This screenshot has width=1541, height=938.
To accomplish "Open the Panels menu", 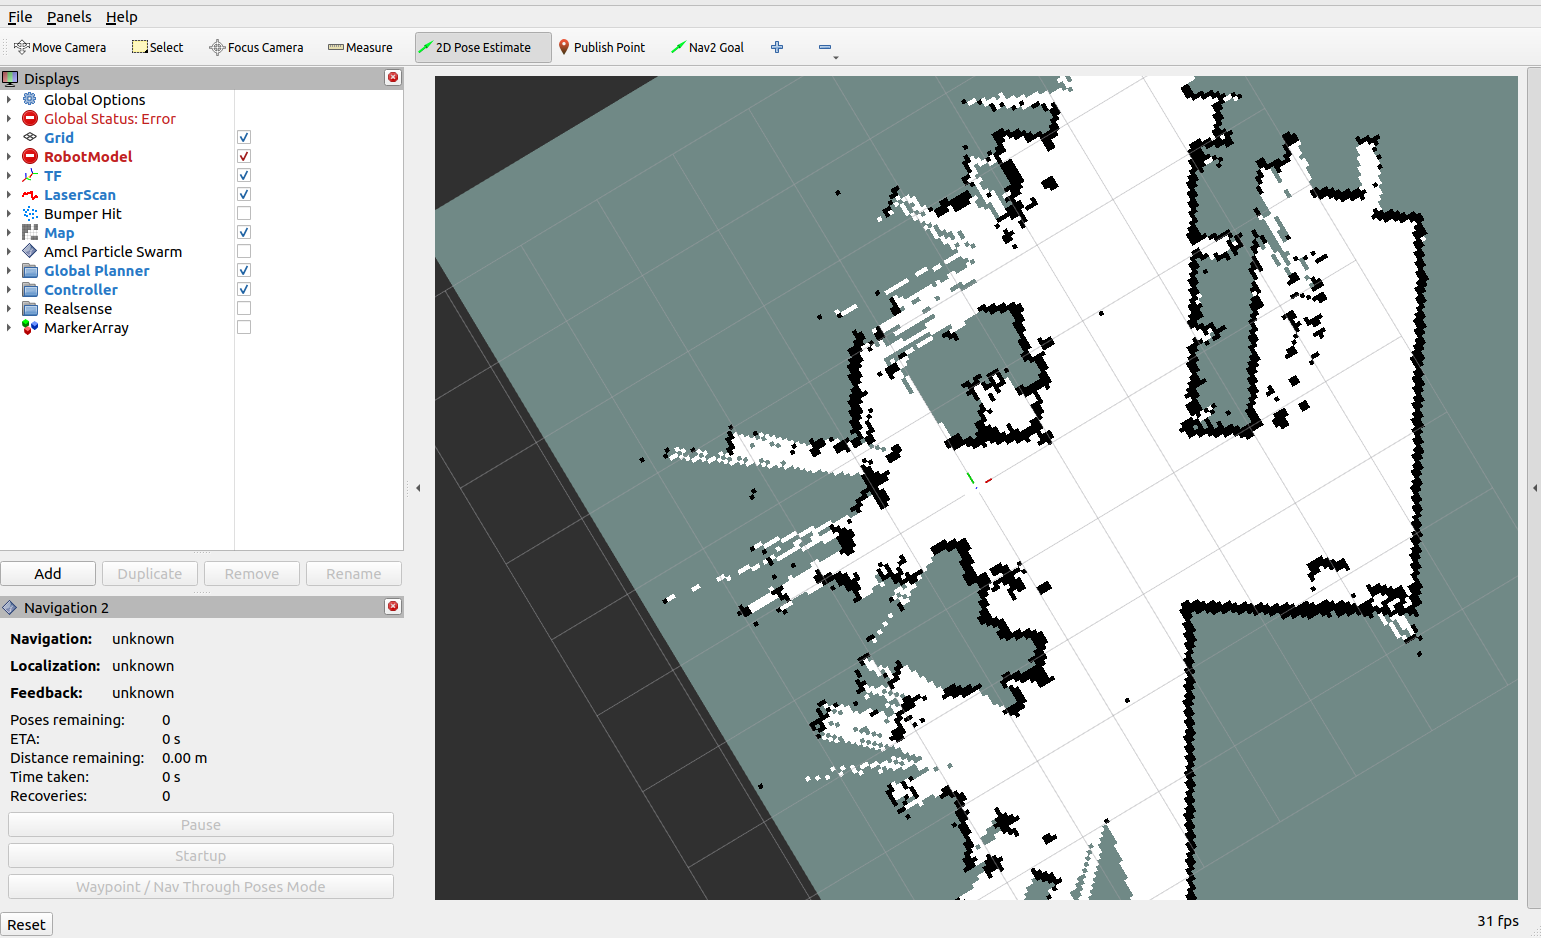I will (69, 17).
